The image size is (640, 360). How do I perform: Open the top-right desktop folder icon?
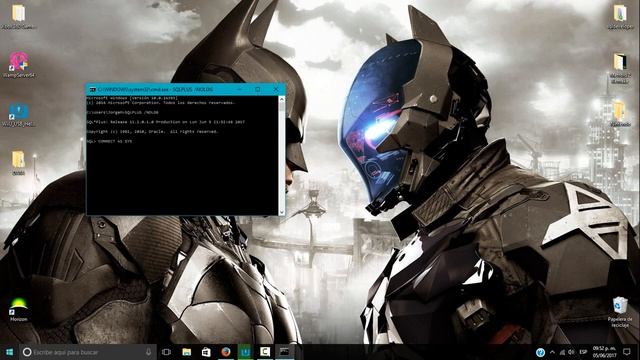620,17
